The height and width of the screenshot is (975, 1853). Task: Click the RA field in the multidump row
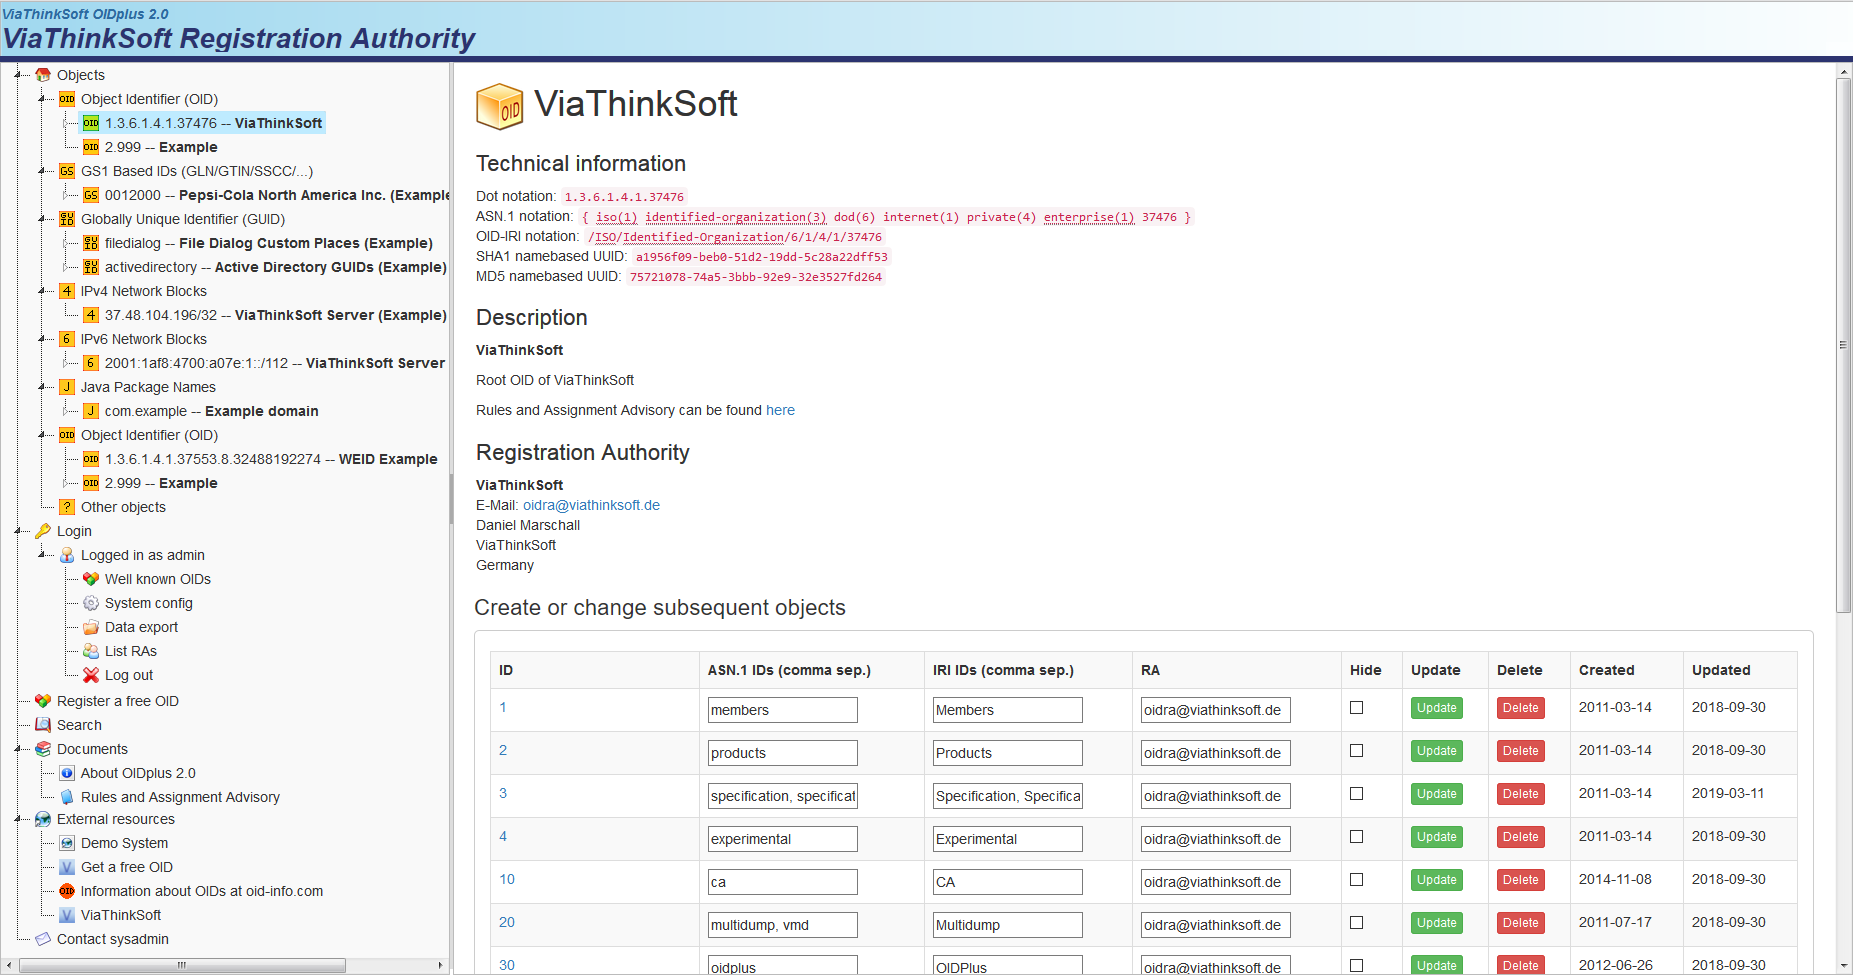[x=1216, y=925]
